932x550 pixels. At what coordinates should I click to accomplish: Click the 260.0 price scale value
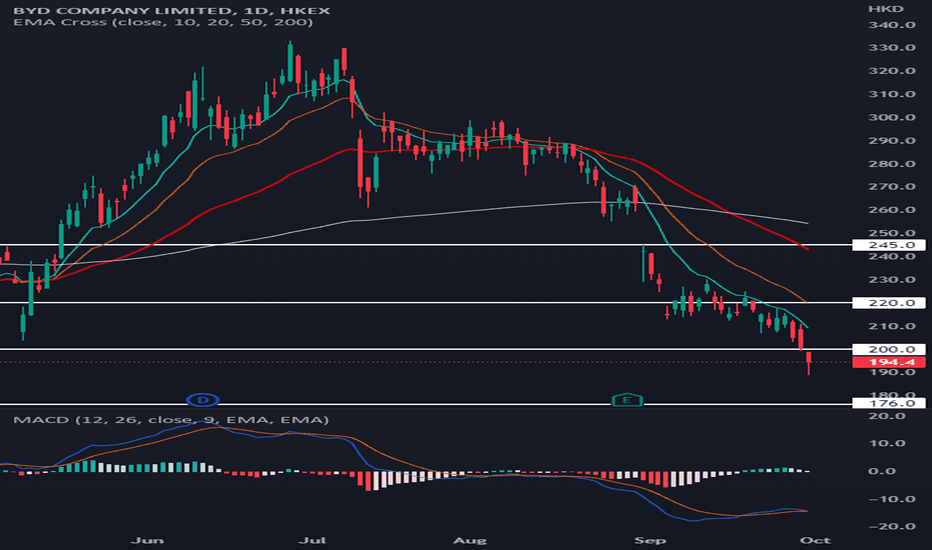point(892,210)
